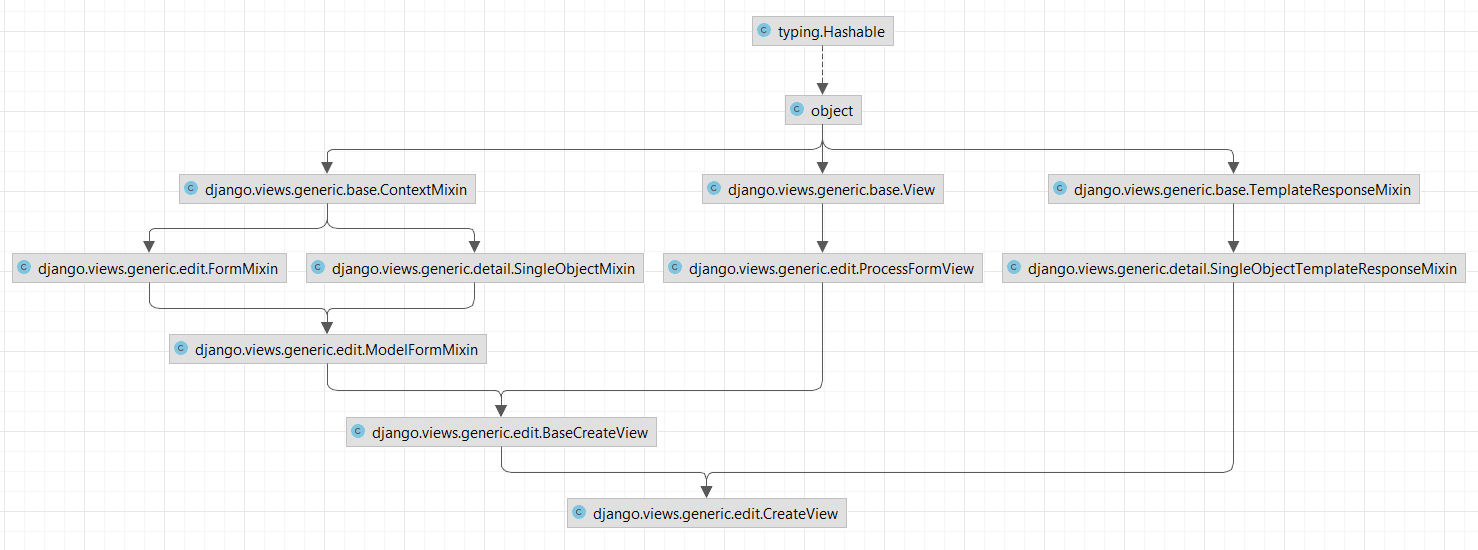Select django.views.generic.edit.CreateView text
The width and height of the screenshot is (1478, 550).
(716, 515)
